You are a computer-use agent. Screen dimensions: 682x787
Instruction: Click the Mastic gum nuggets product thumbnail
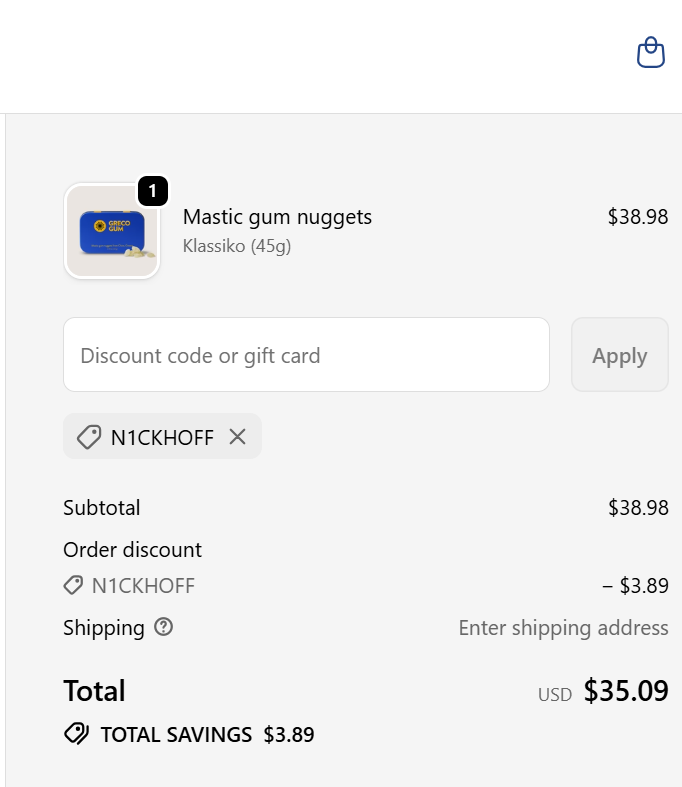(x=112, y=231)
